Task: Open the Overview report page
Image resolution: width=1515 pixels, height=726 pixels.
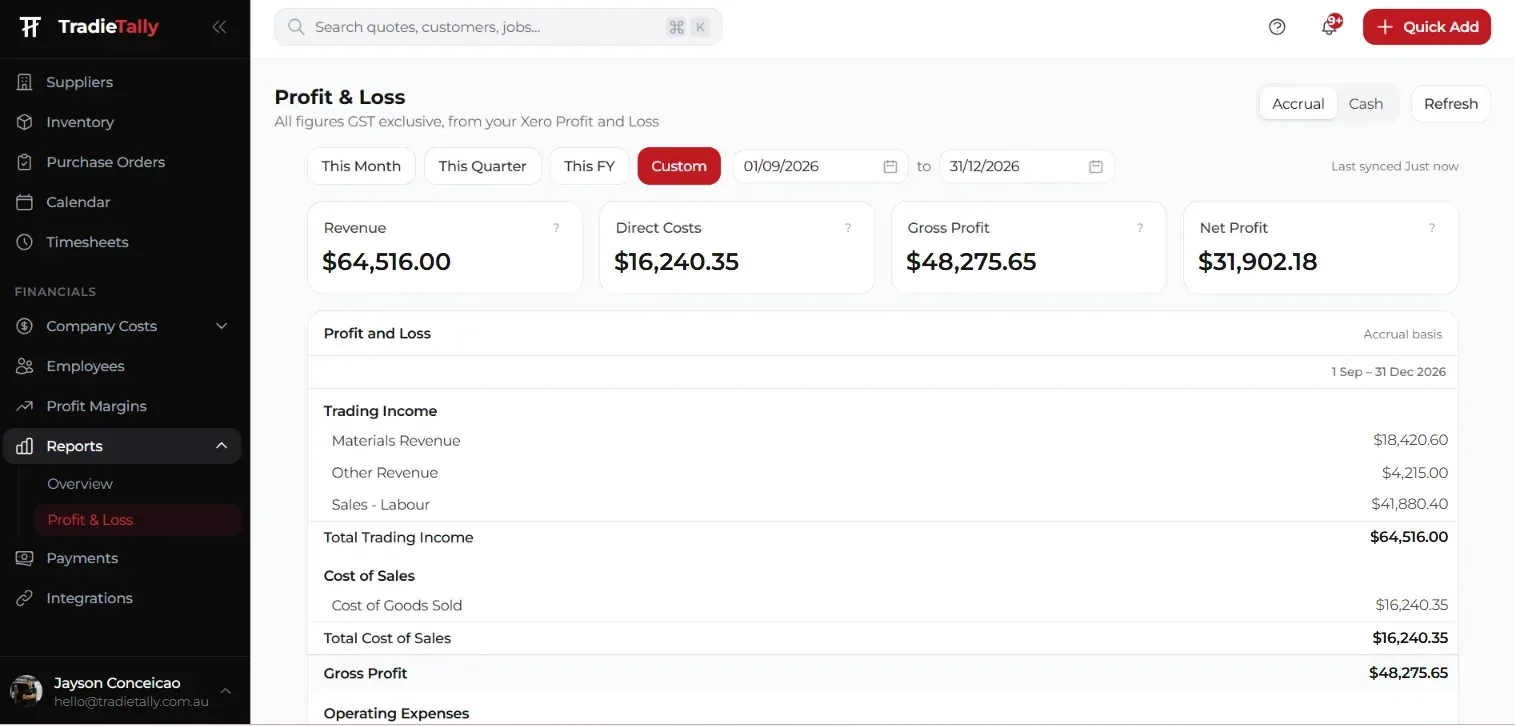Action: click(x=80, y=484)
